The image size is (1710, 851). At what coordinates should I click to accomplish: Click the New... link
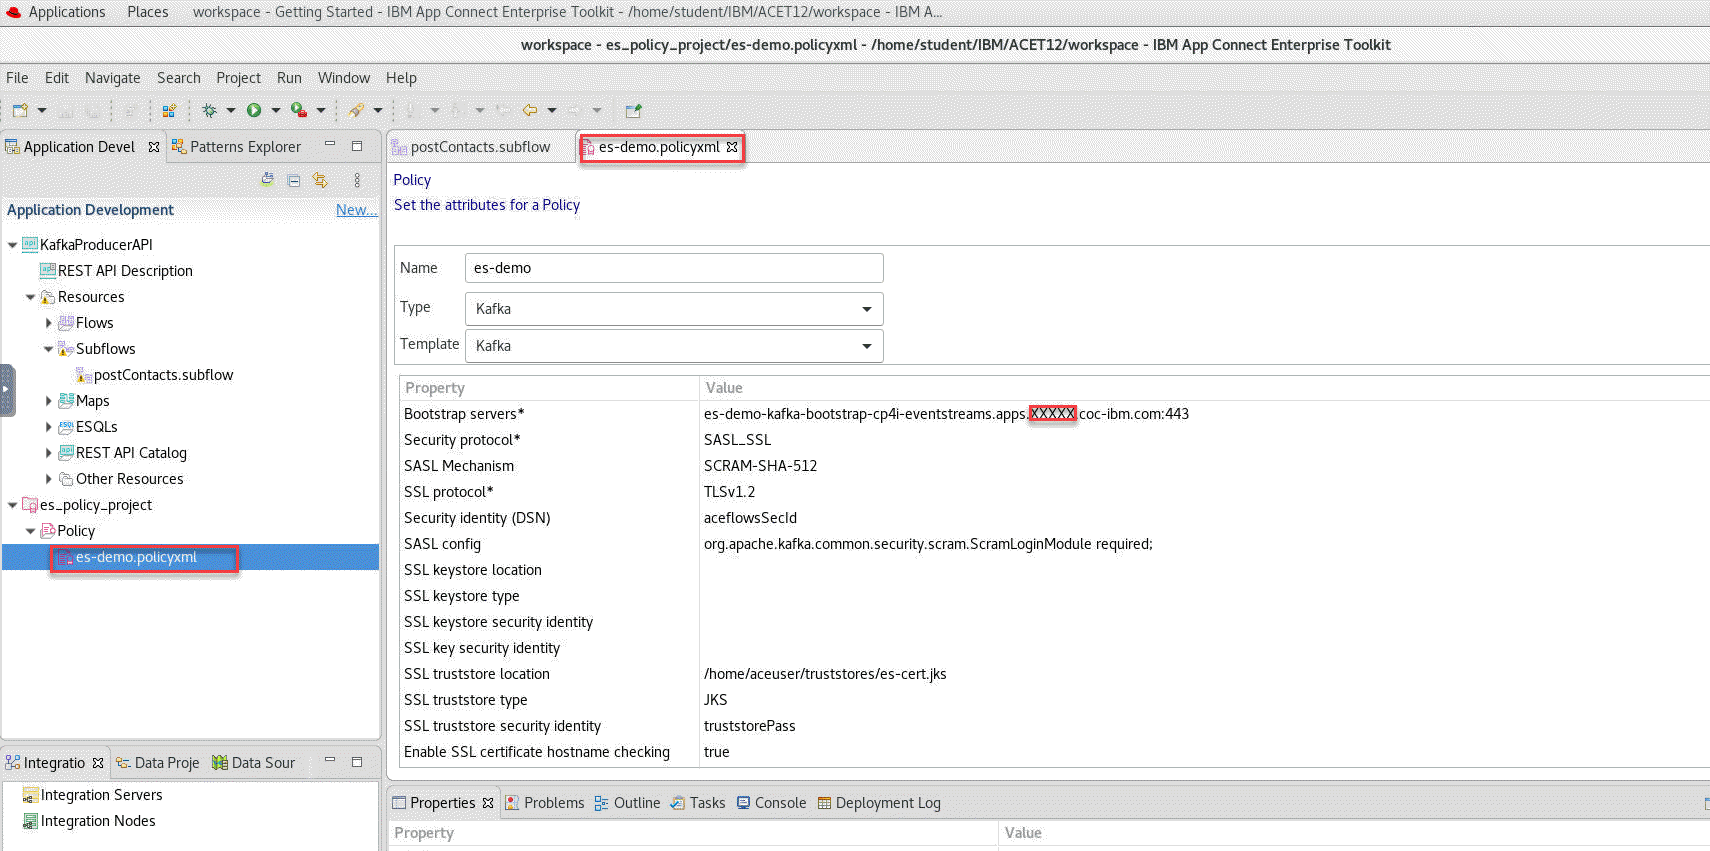pos(355,210)
